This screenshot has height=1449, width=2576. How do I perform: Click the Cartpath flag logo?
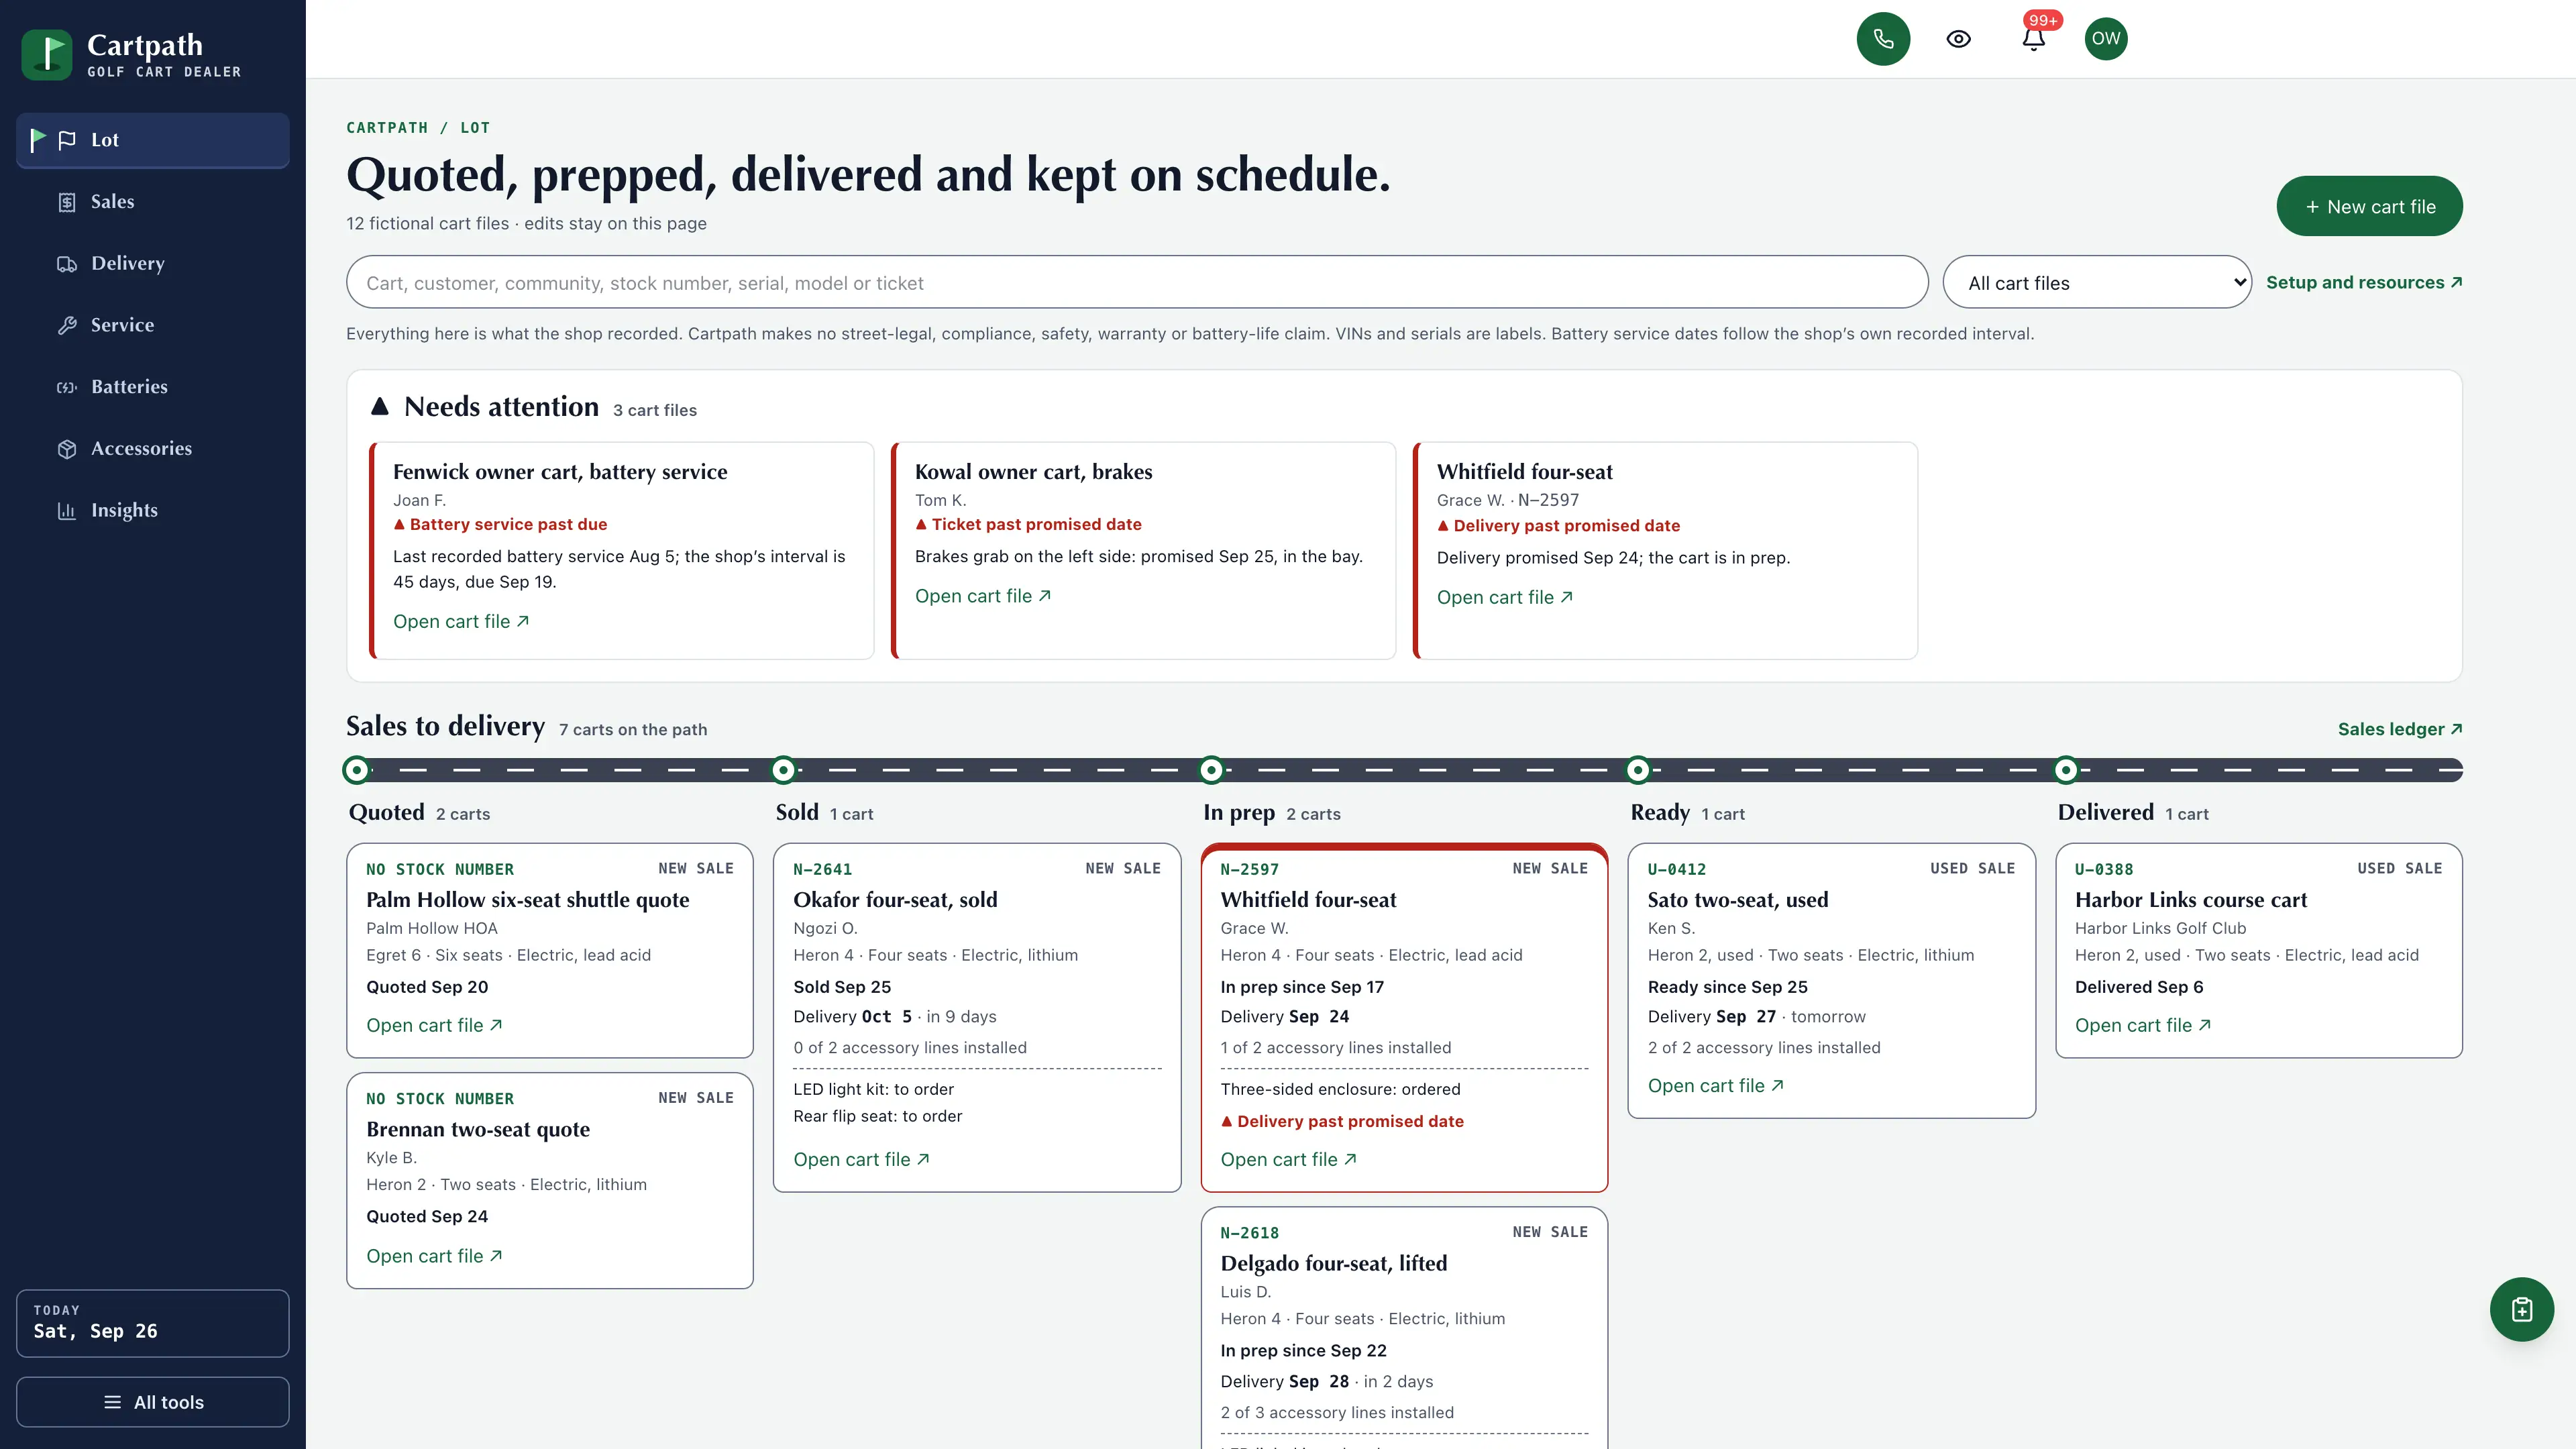(46, 54)
